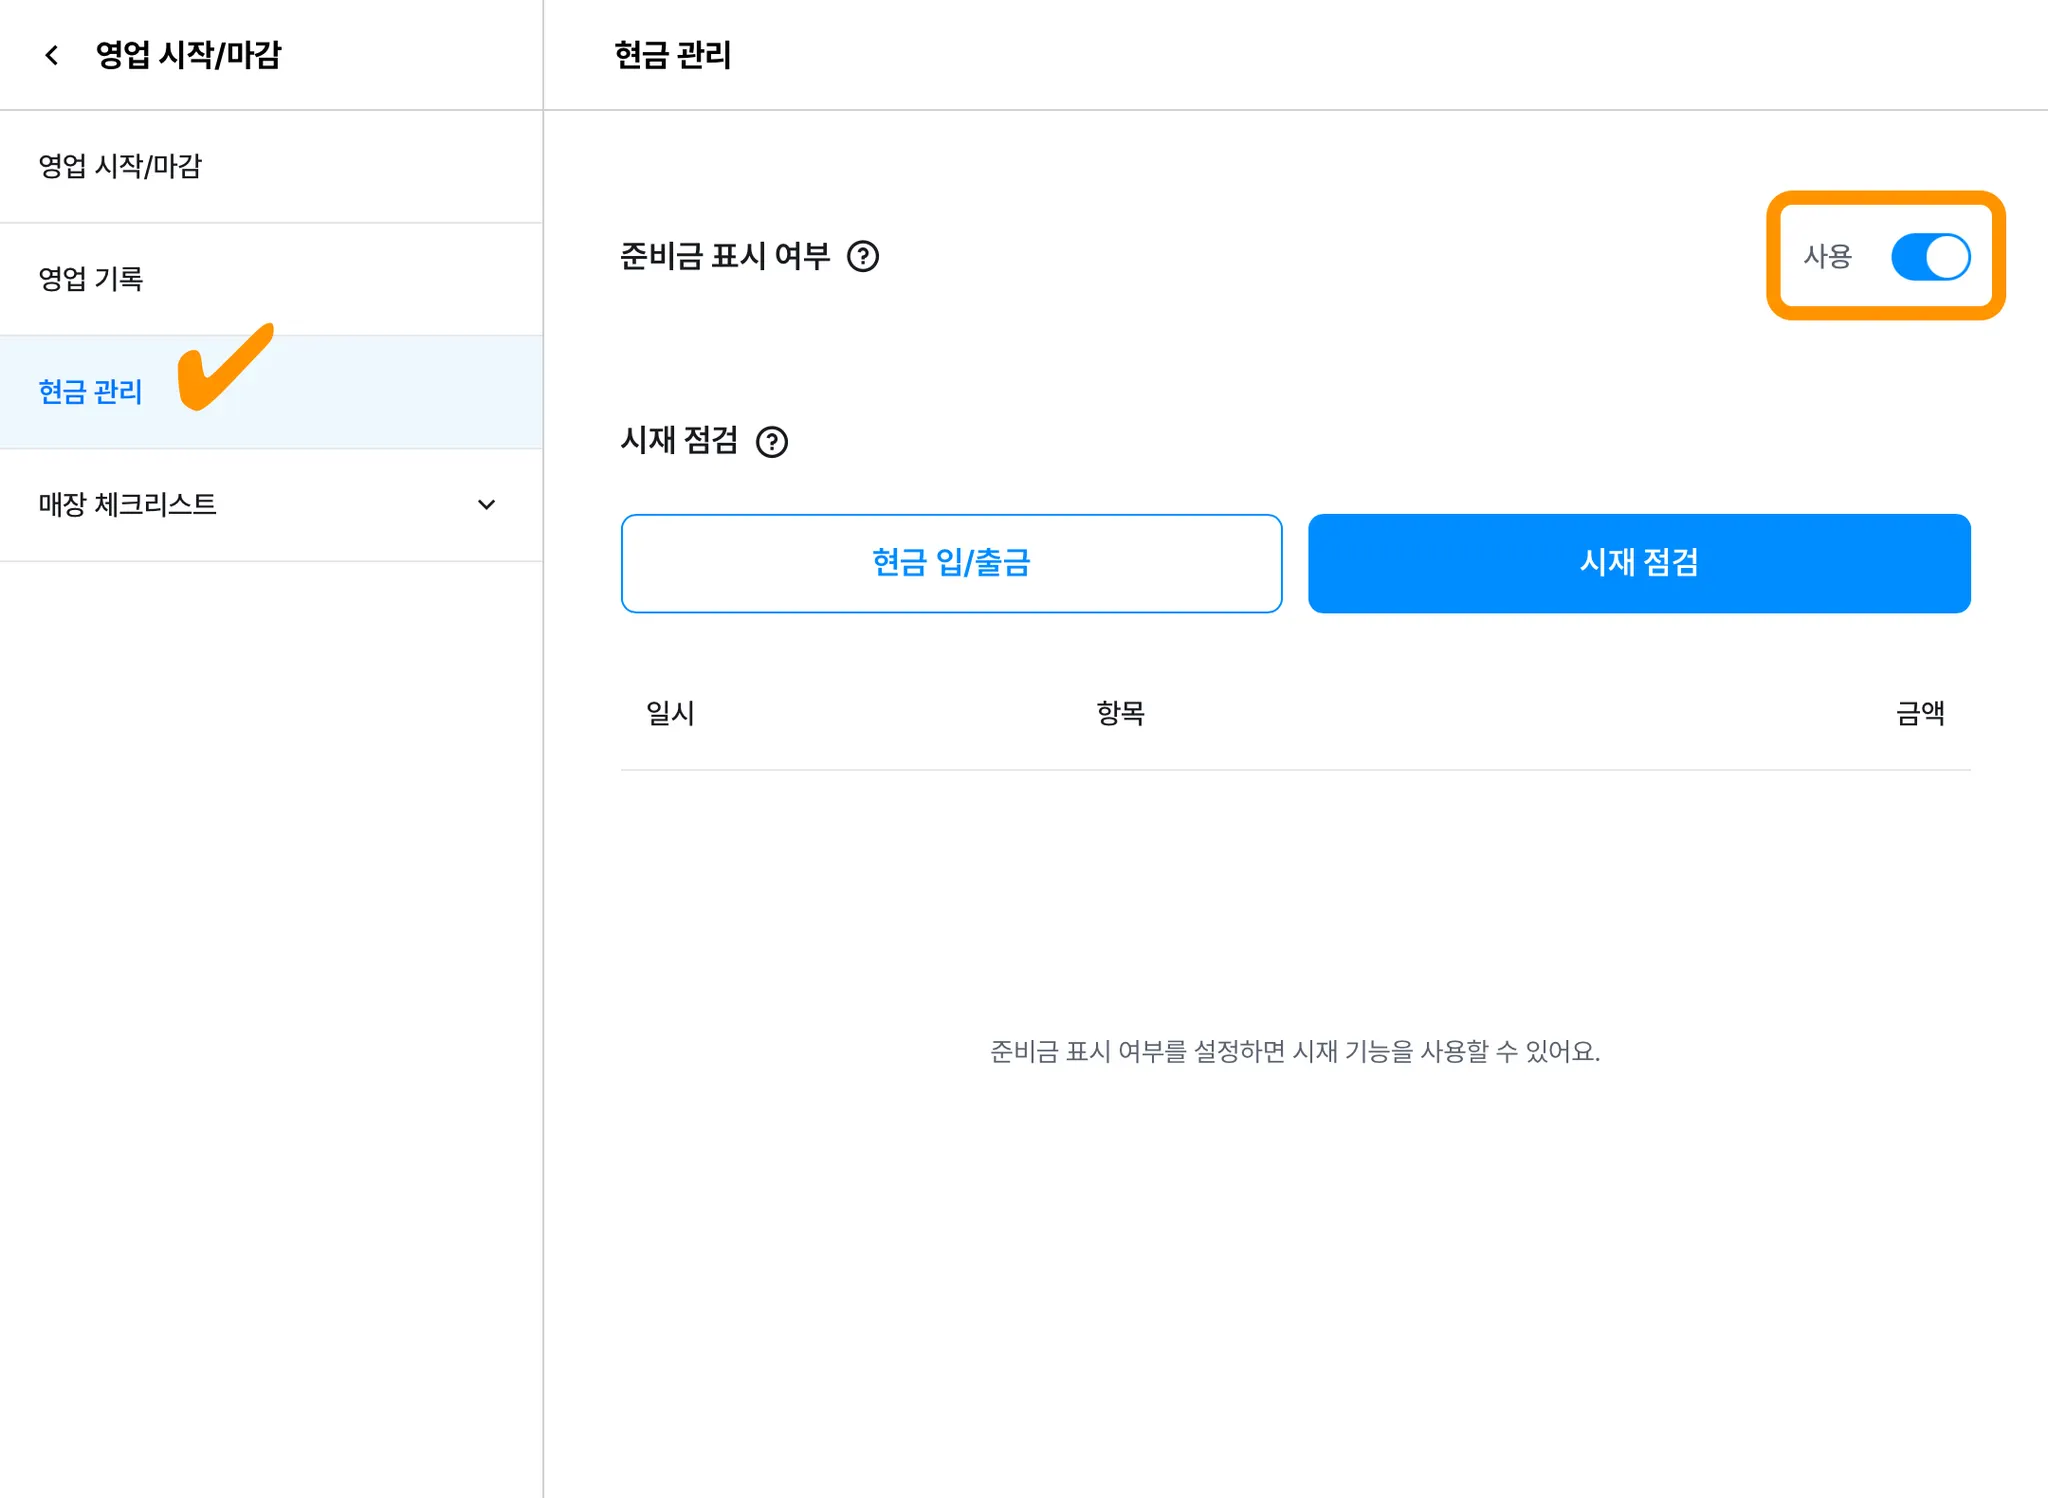
Task: Open 영업 기록 in sidebar
Action: tap(91, 279)
